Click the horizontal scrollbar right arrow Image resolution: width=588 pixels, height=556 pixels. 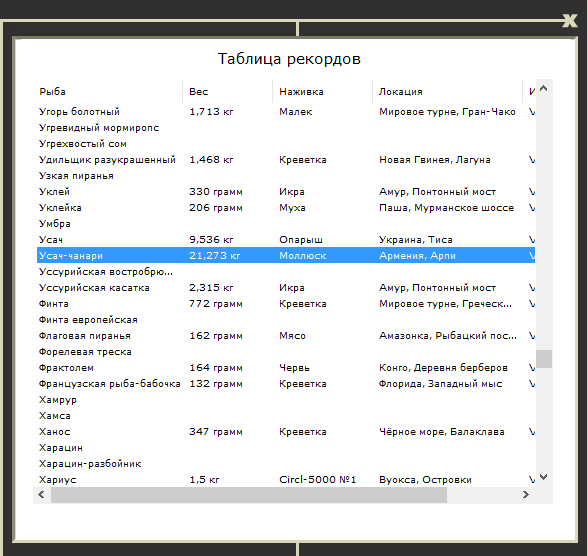point(526,495)
